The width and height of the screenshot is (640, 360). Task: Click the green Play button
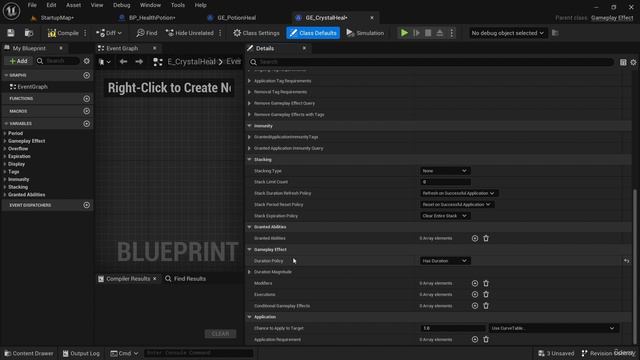(x=404, y=33)
